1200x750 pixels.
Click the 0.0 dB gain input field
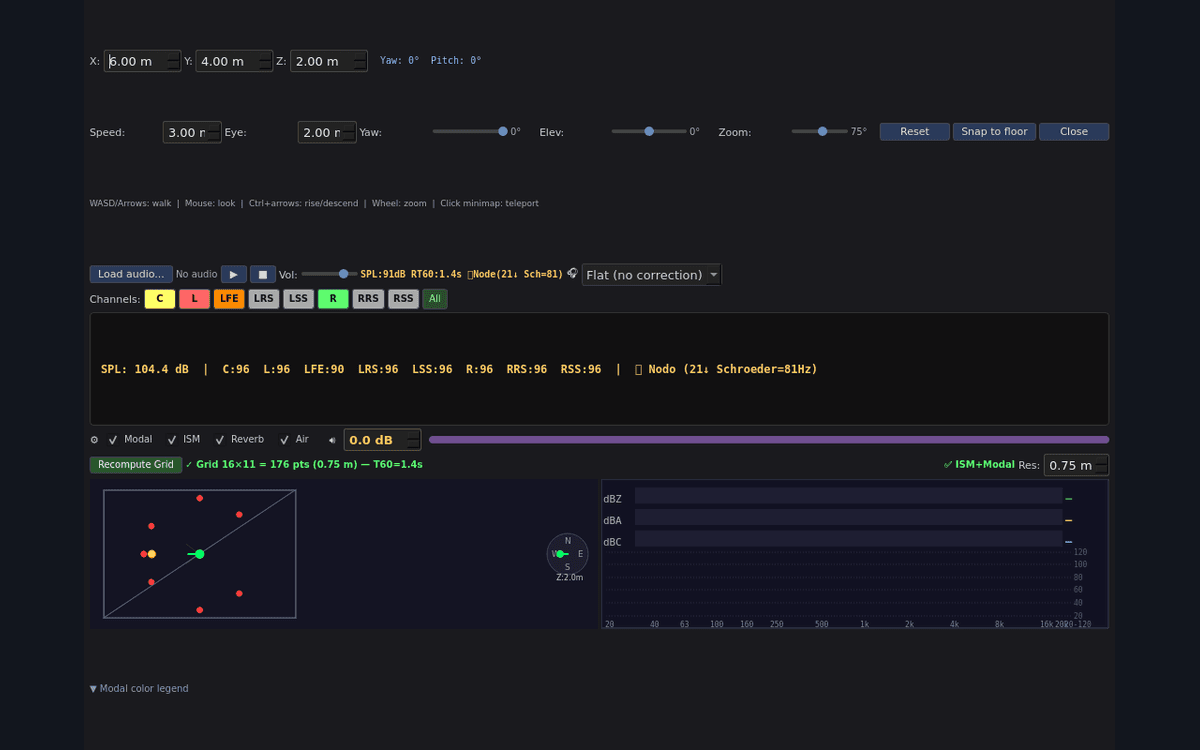(x=382, y=440)
